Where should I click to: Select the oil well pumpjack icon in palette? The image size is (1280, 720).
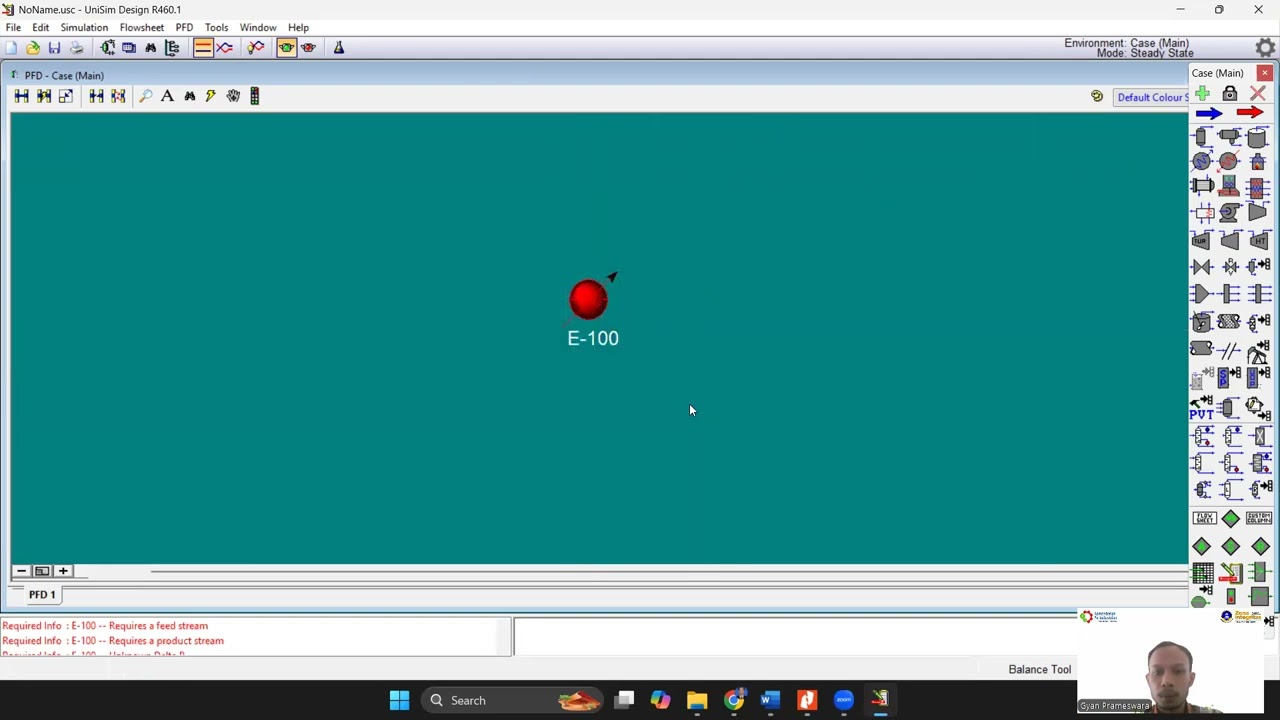click(x=1258, y=351)
